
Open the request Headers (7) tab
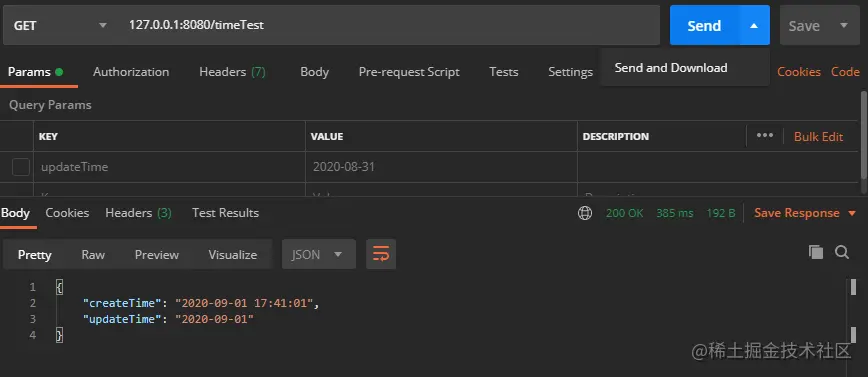[232, 72]
